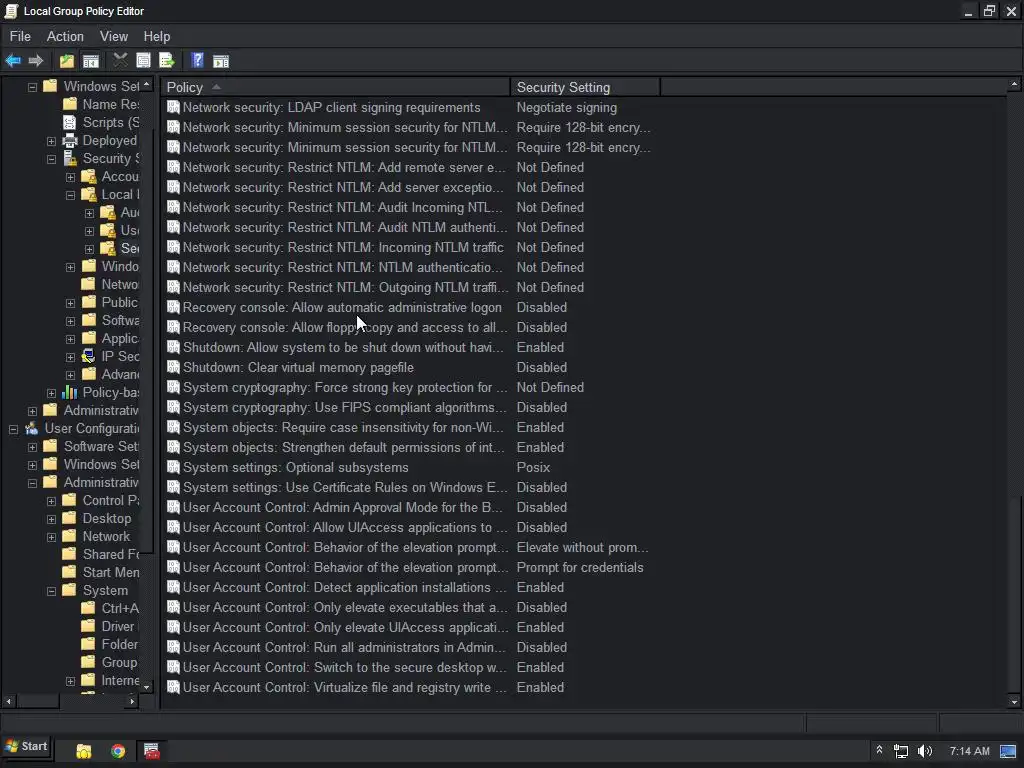Sort by the Security Setting column header

tap(585, 87)
